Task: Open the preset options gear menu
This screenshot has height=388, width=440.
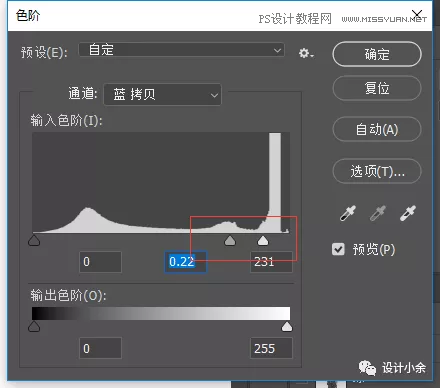Action: pos(306,53)
